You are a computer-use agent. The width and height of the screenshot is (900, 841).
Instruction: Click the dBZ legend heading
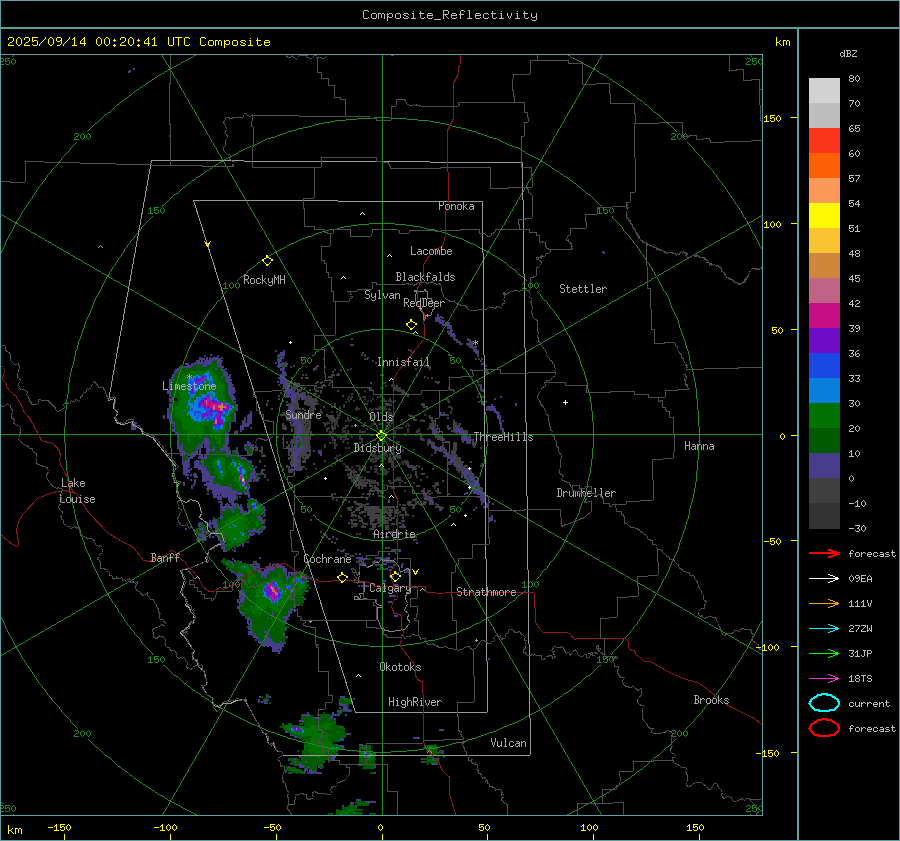tap(848, 53)
